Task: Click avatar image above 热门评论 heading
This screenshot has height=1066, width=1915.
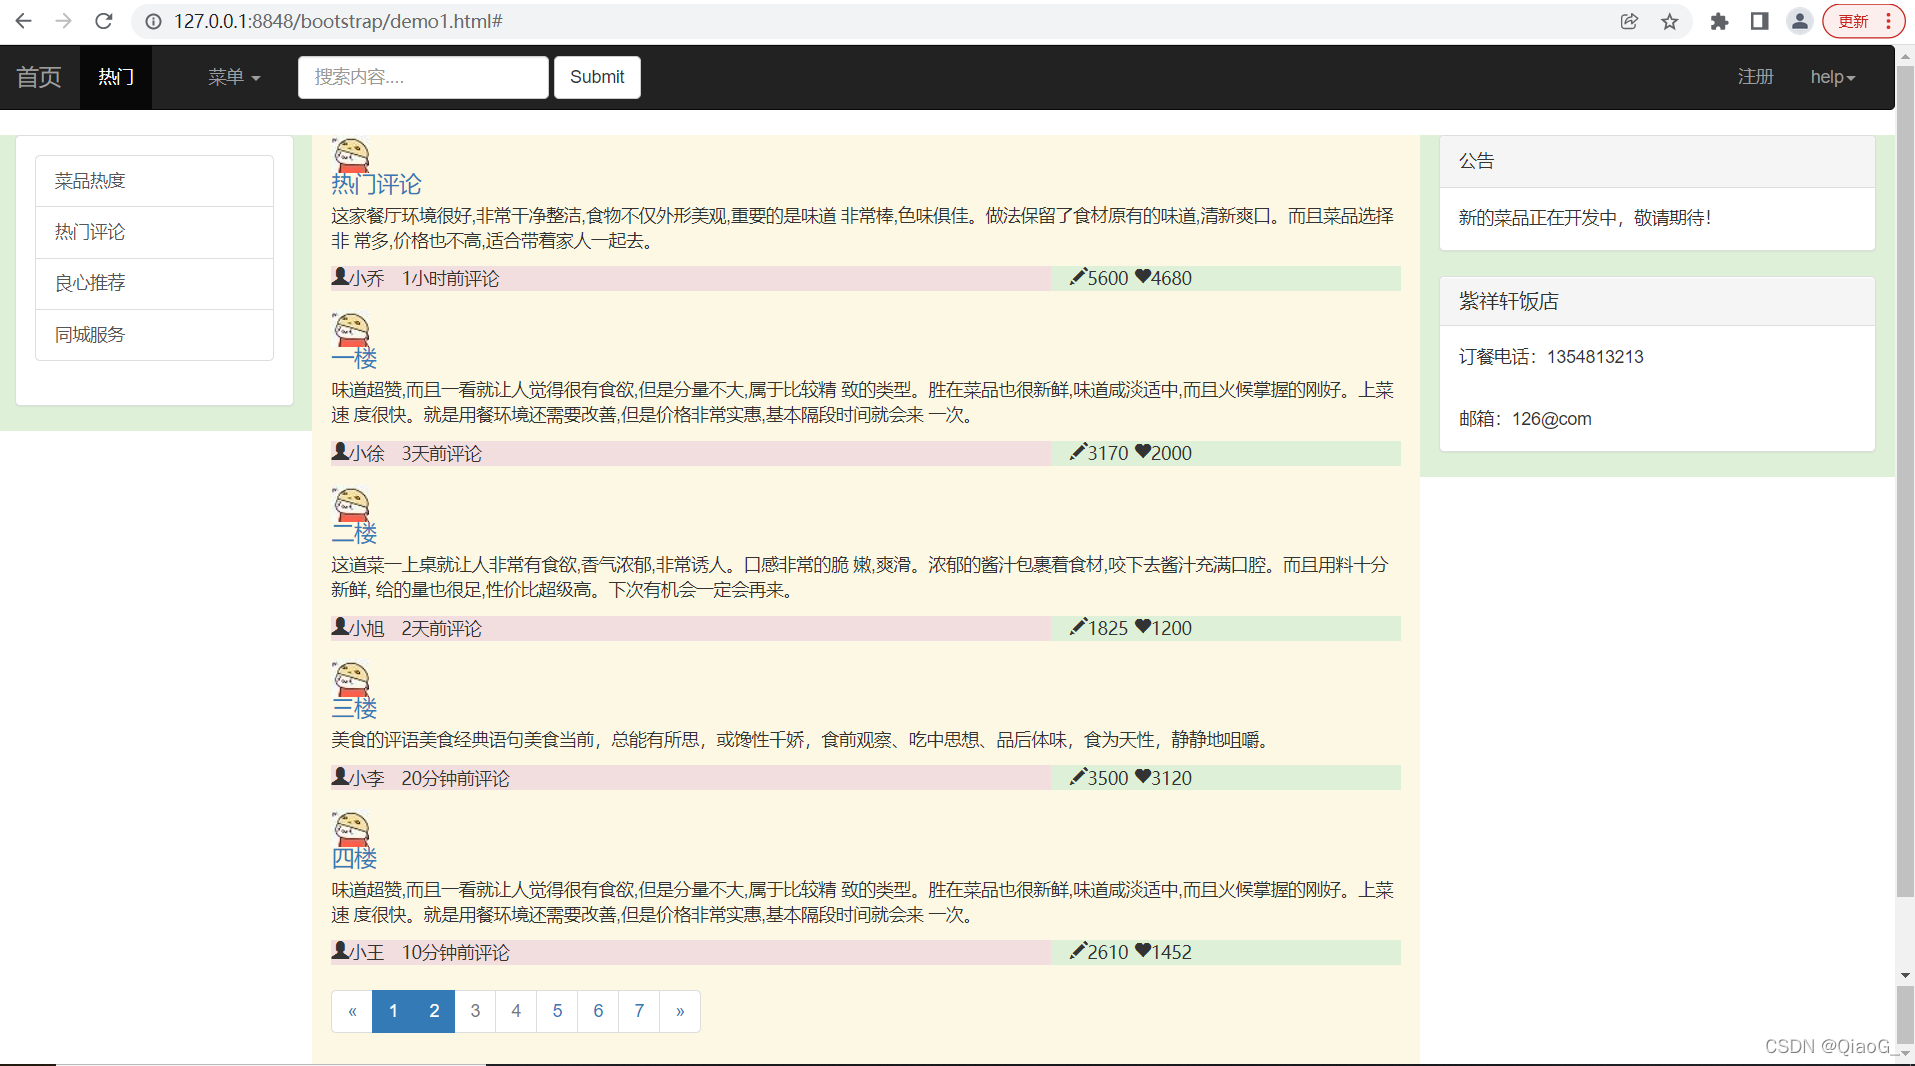Action: [x=351, y=155]
